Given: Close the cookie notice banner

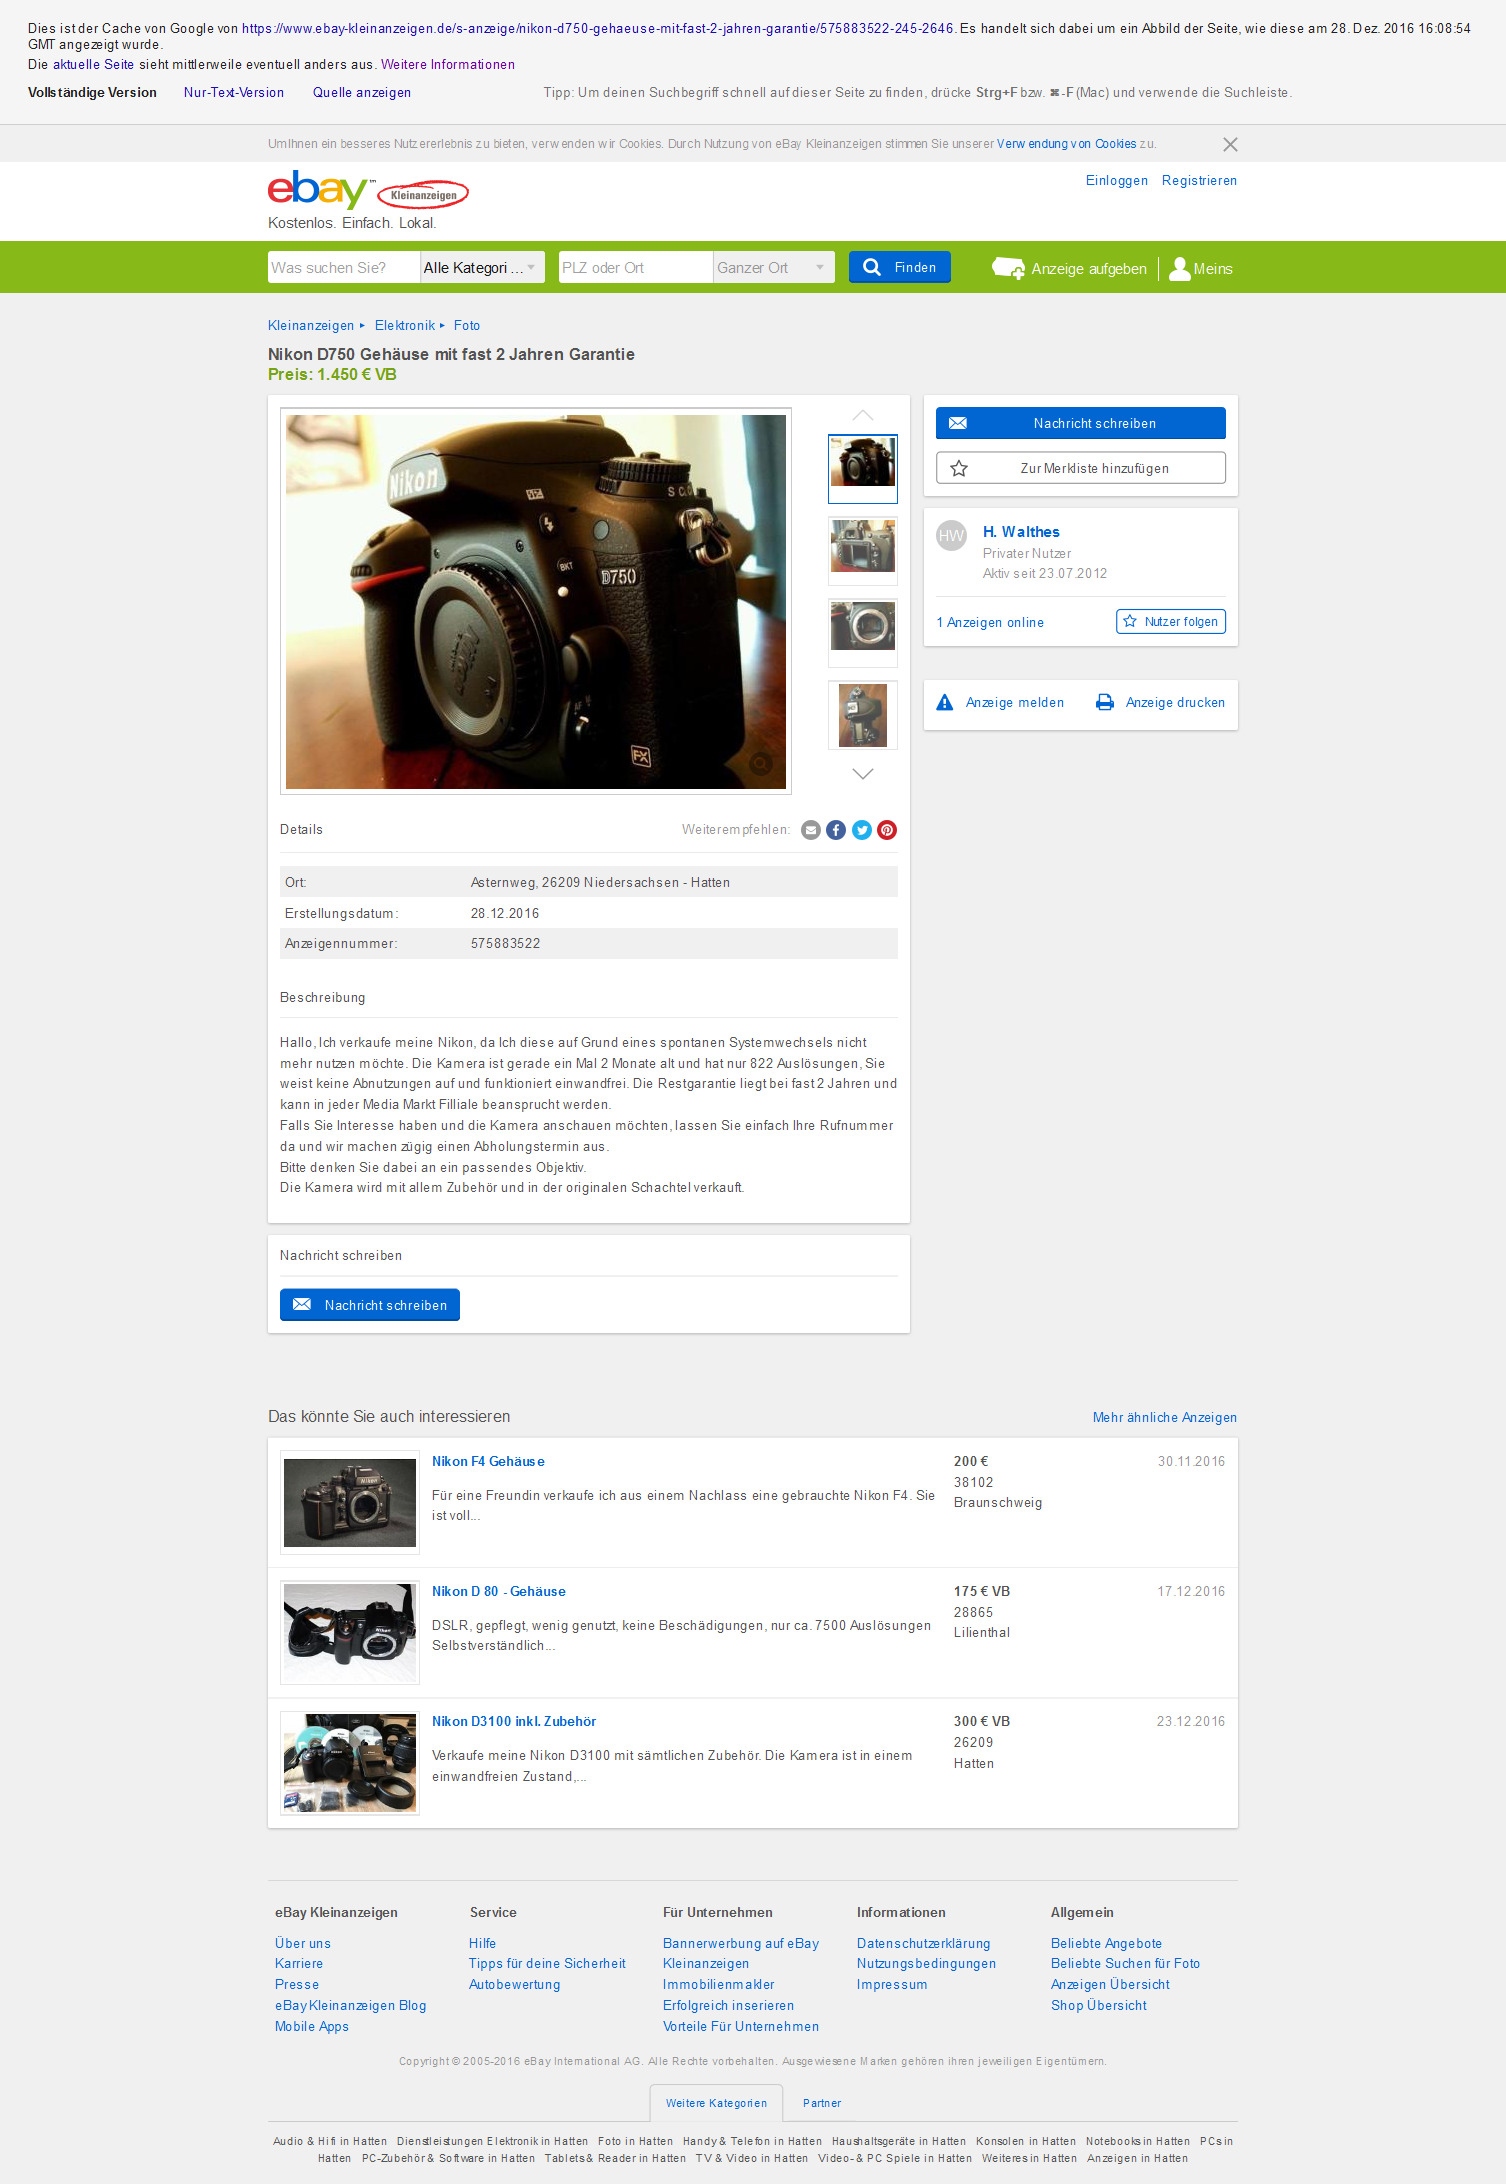Looking at the screenshot, I should coord(1230,144).
